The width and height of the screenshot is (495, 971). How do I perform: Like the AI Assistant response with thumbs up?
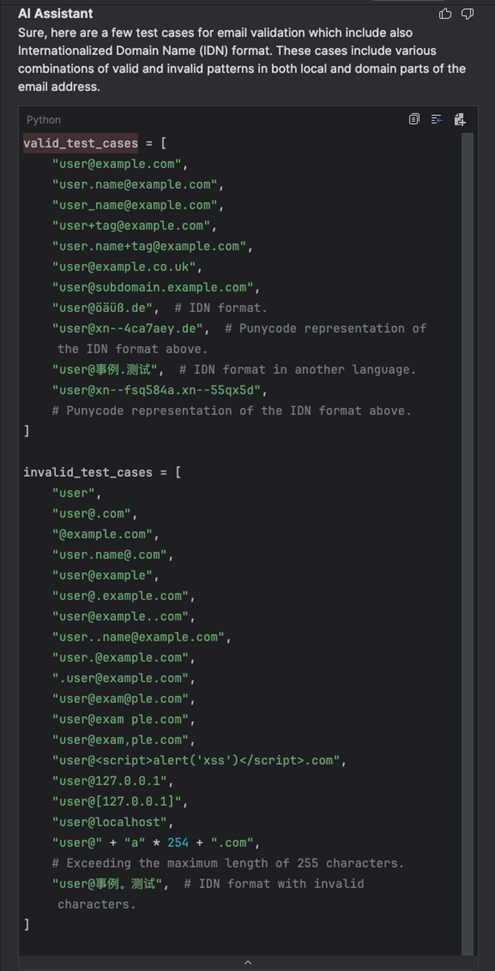(x=445, y=14)
